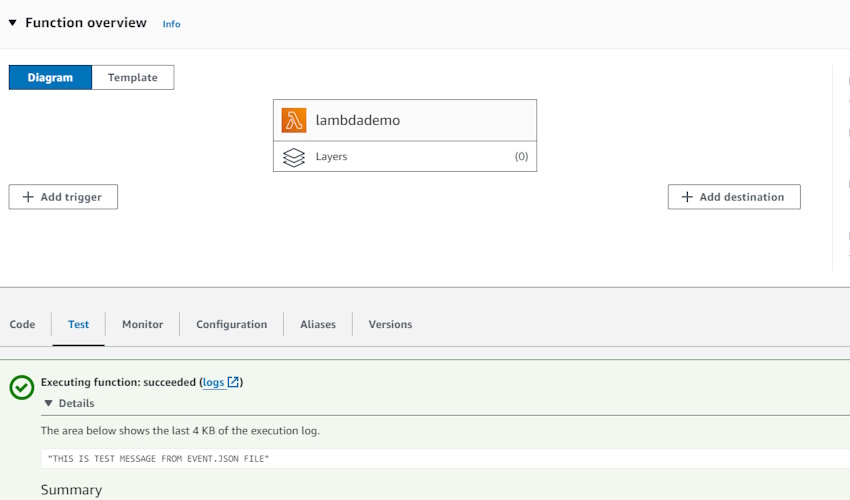Open the Versions tab
Viewport: 850px width, 500px height.
390,324
